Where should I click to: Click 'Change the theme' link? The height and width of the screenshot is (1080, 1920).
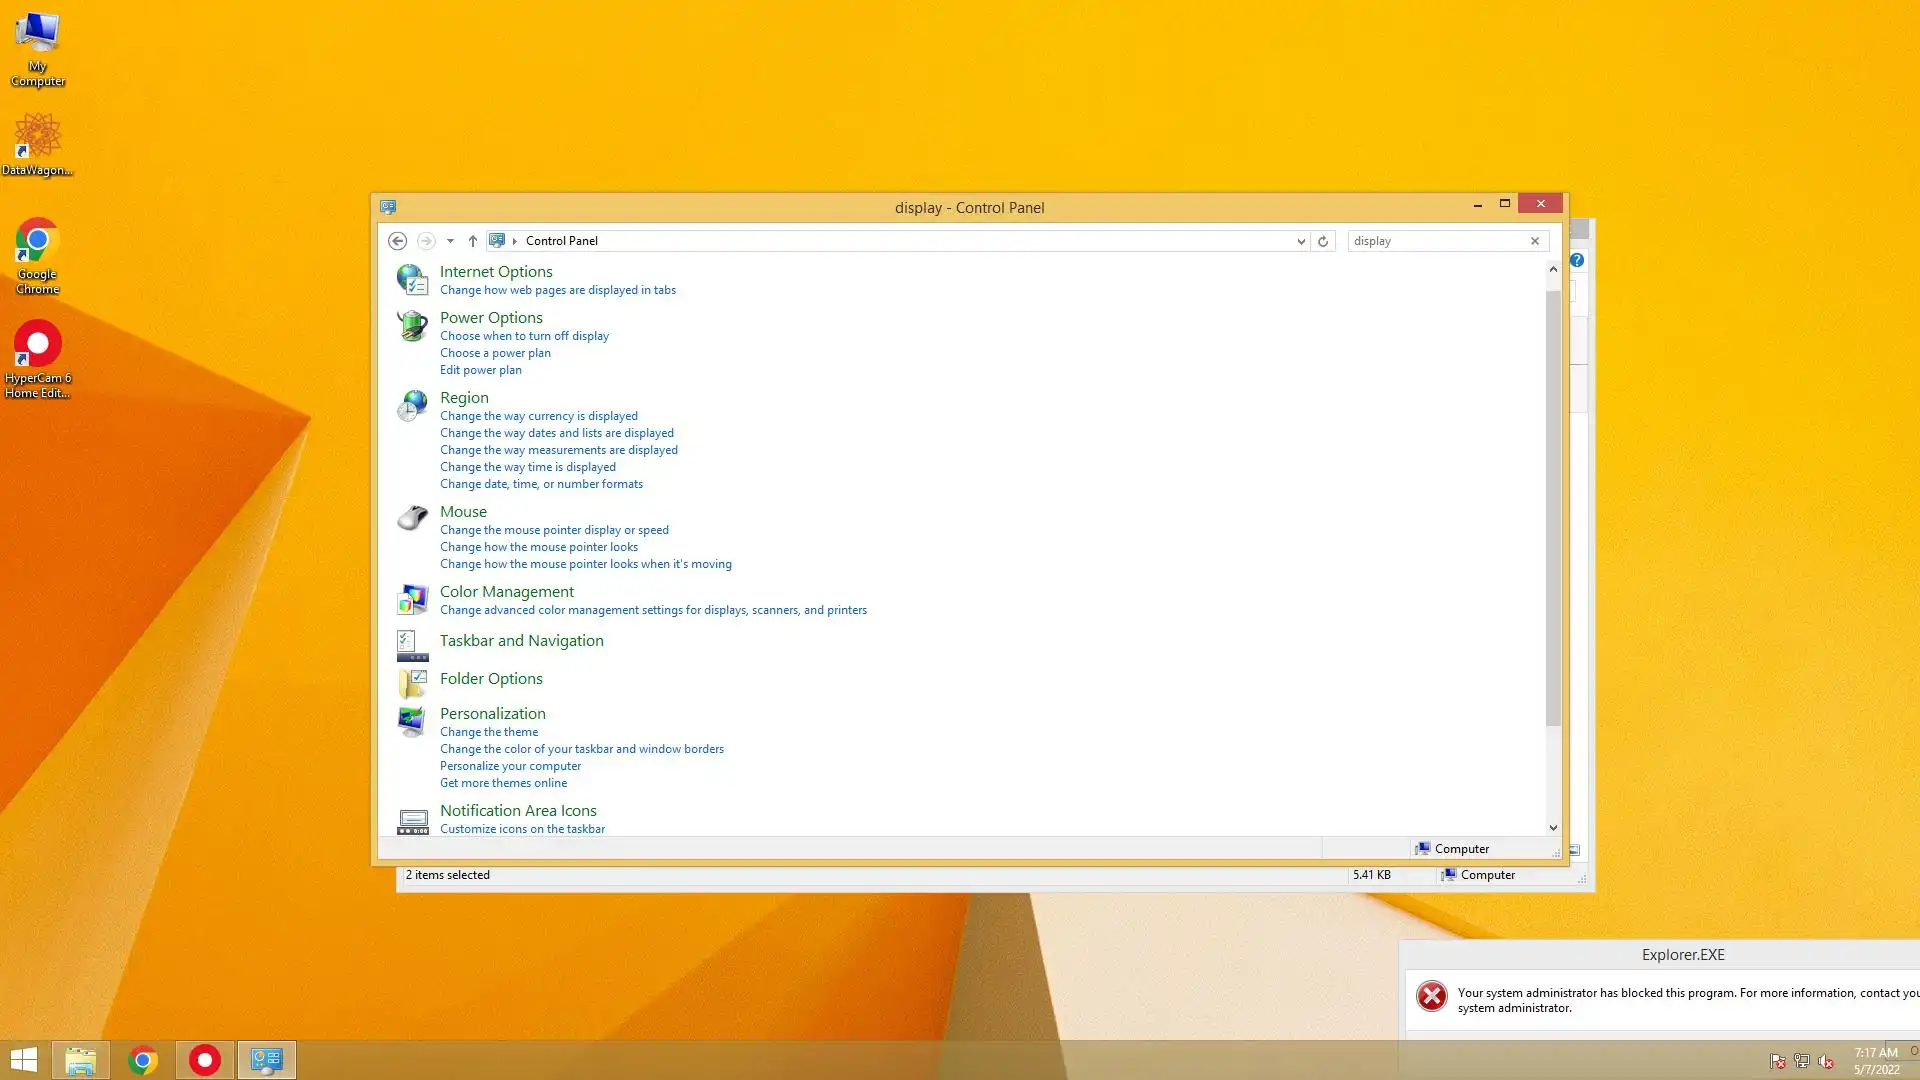pyautogui.click(x=488, y=732)
